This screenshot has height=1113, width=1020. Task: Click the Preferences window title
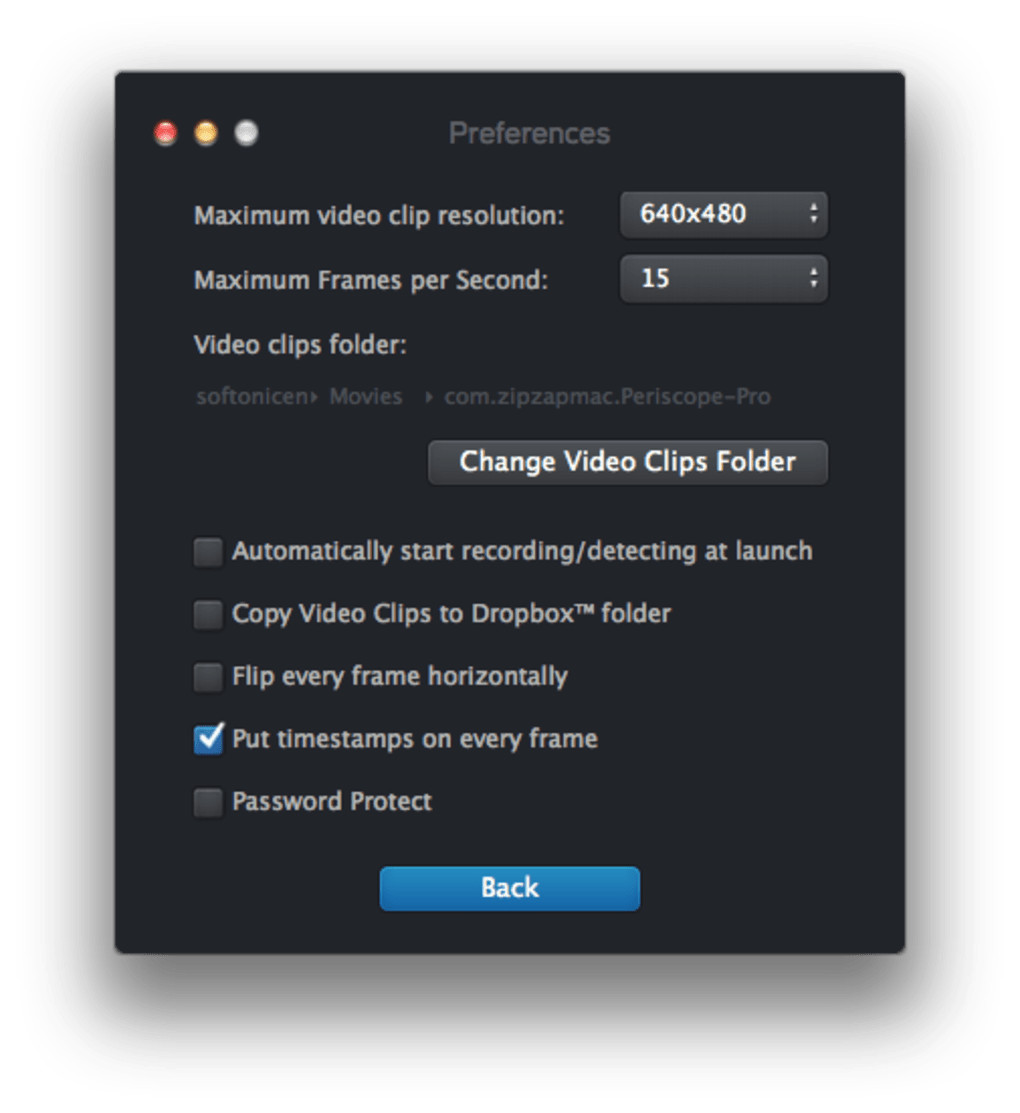click(529, 133)
